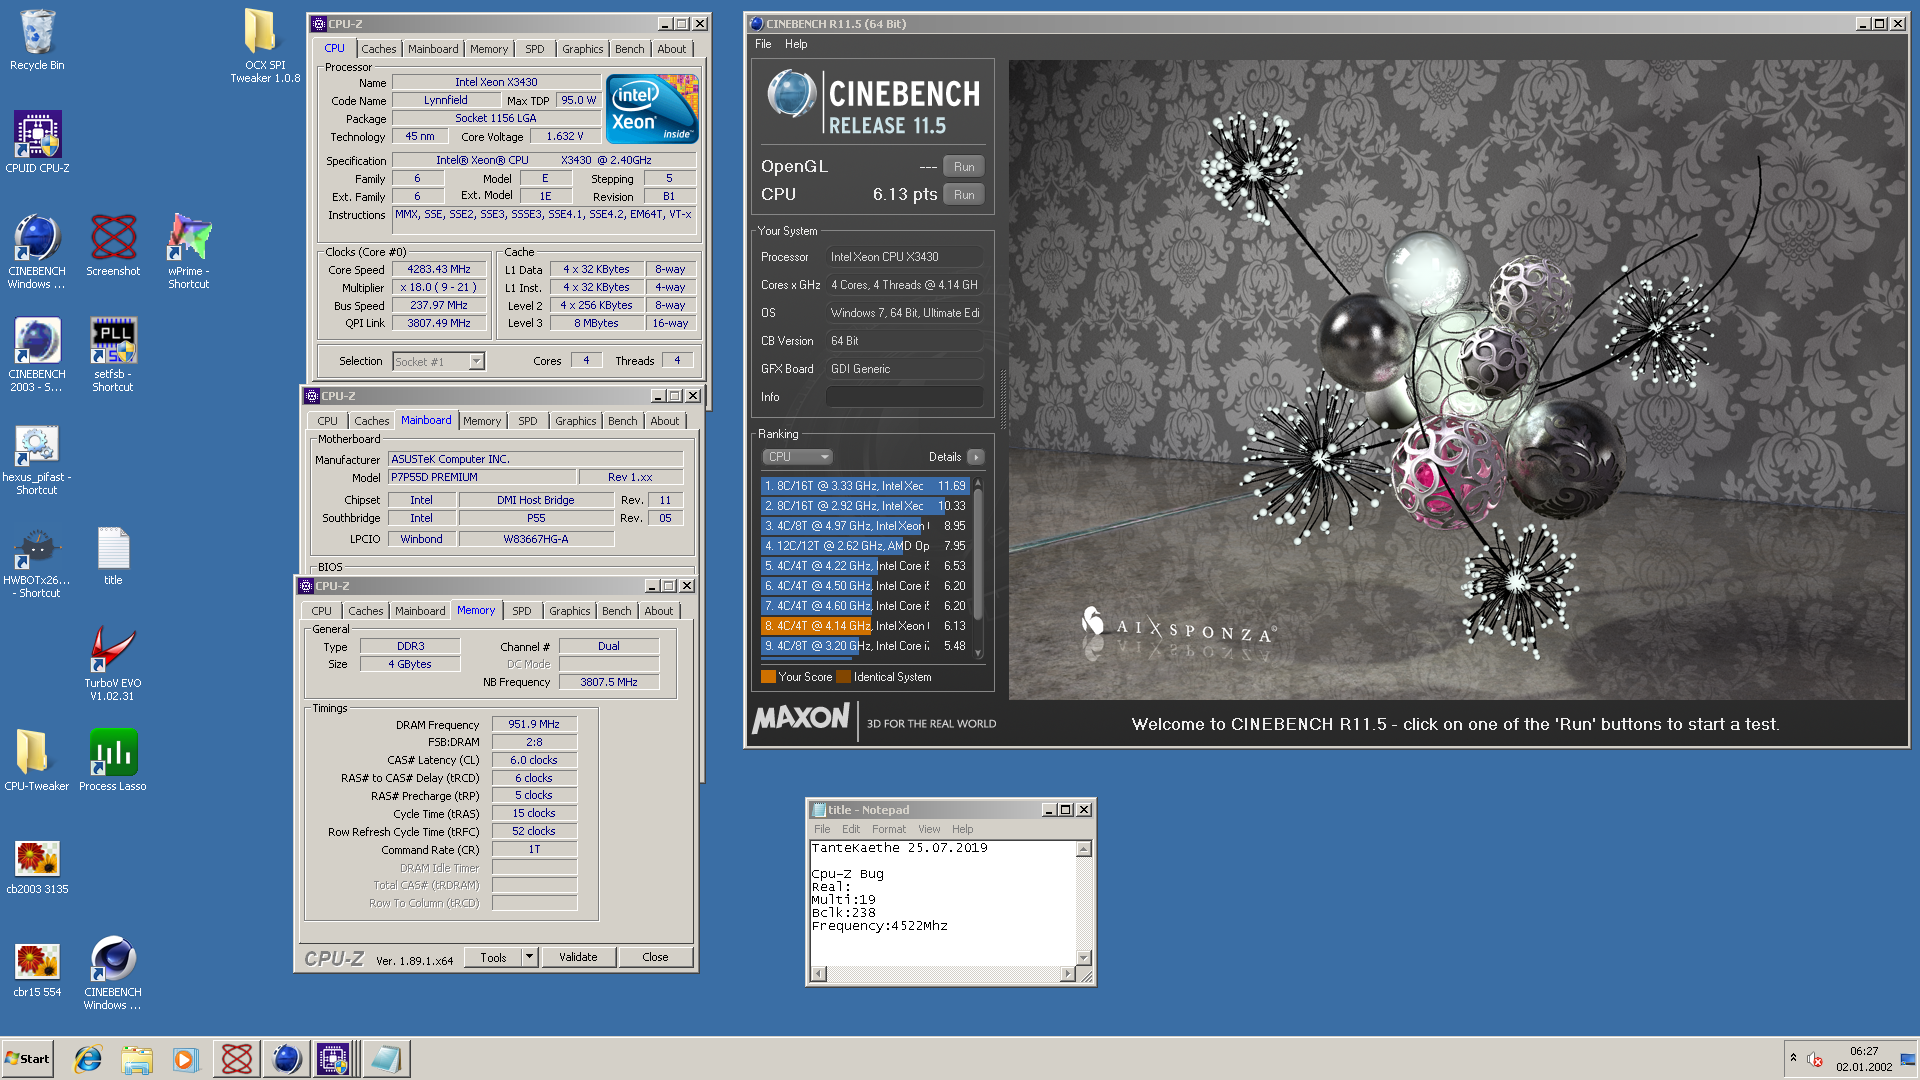Viewport: 1920px width, 1080px height.
Task: Switch to Caches tab in top CPU-Z window
Action: 379,49
